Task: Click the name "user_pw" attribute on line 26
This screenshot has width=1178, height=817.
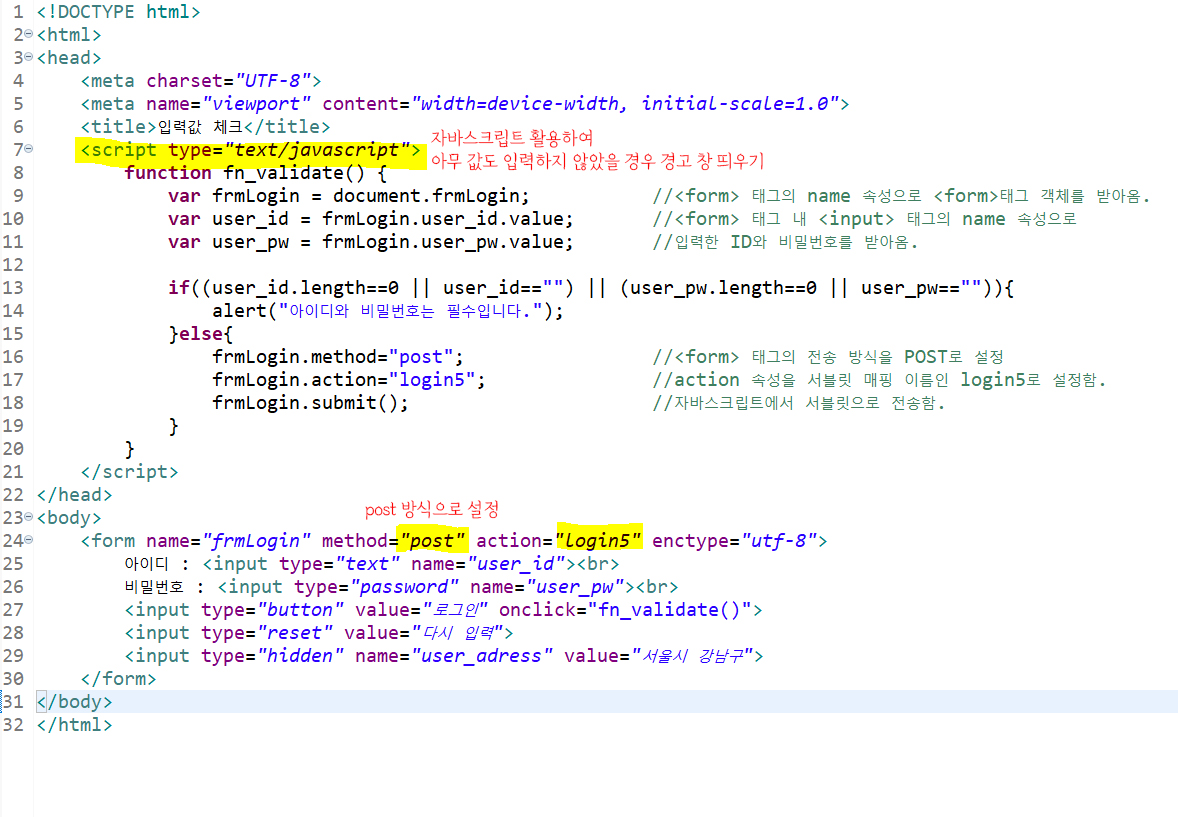Action: pyautogui.click(x=547, y=587)
